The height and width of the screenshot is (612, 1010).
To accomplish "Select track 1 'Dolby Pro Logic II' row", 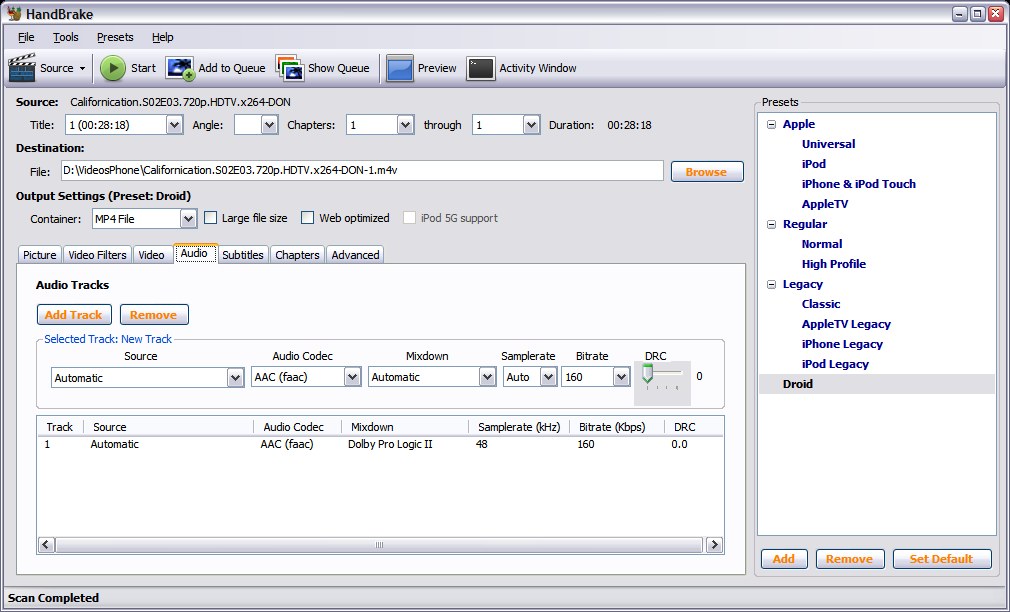I will click(x=380, y=445).
